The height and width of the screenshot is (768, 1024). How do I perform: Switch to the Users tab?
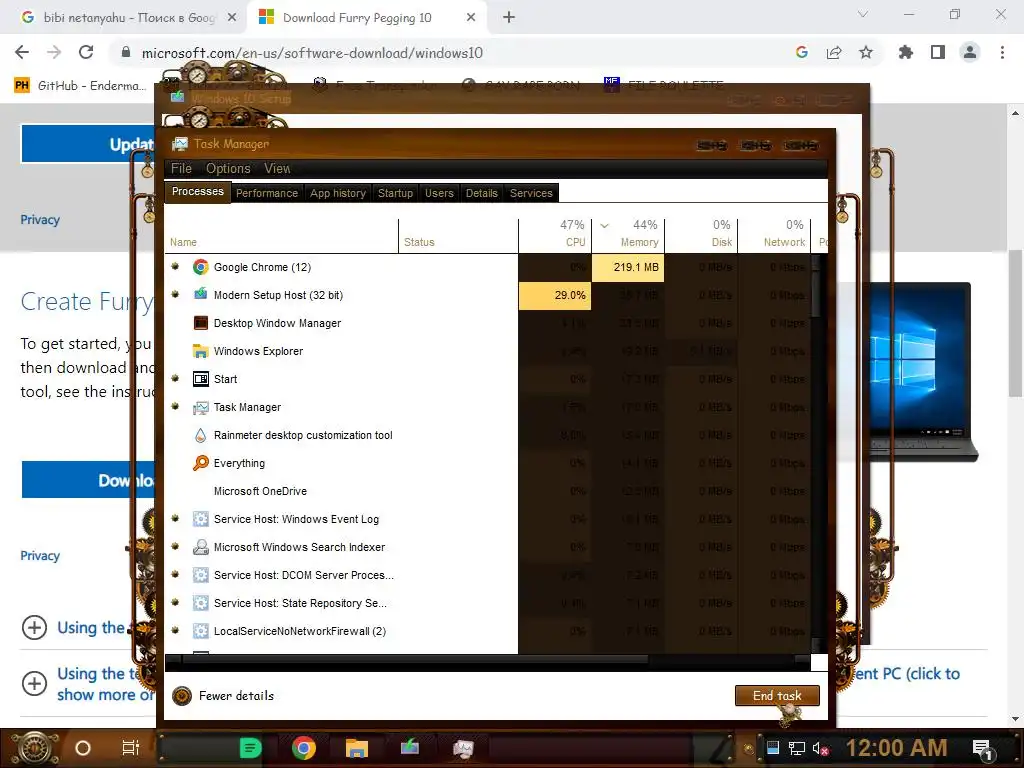pyautogui.click(x=439, y=193)
